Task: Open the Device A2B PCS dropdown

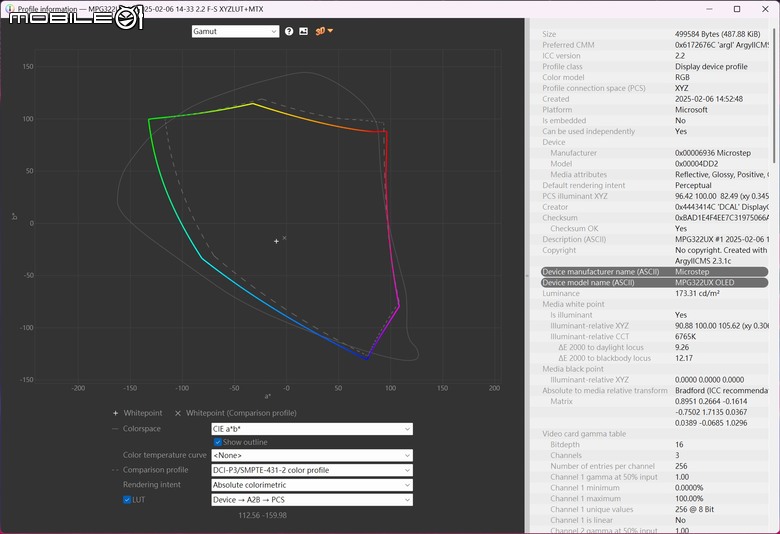Action: [312, 500]
